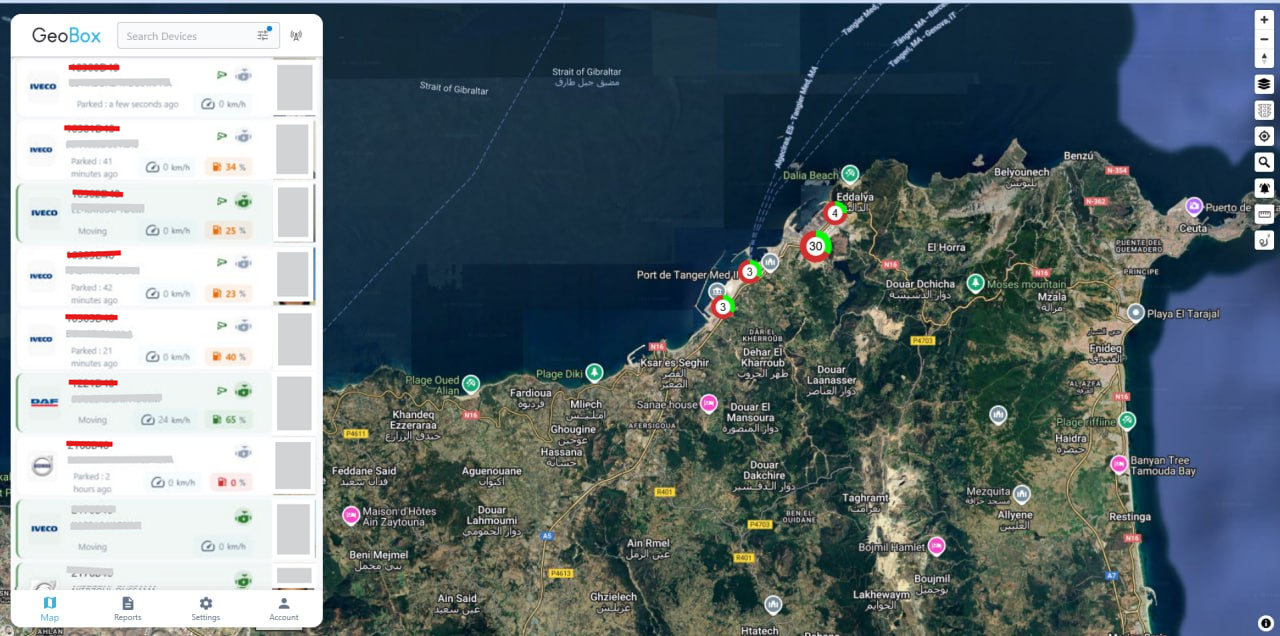Zoom out the map with minus button
This screenshot has height=636, width=1280.
1264,39
